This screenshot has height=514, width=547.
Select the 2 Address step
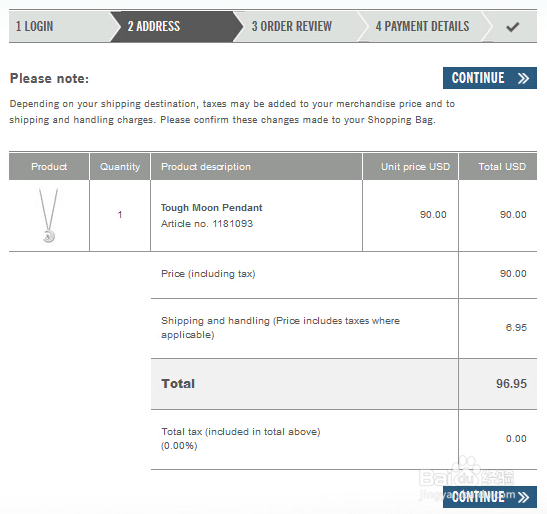pos(154,27)
